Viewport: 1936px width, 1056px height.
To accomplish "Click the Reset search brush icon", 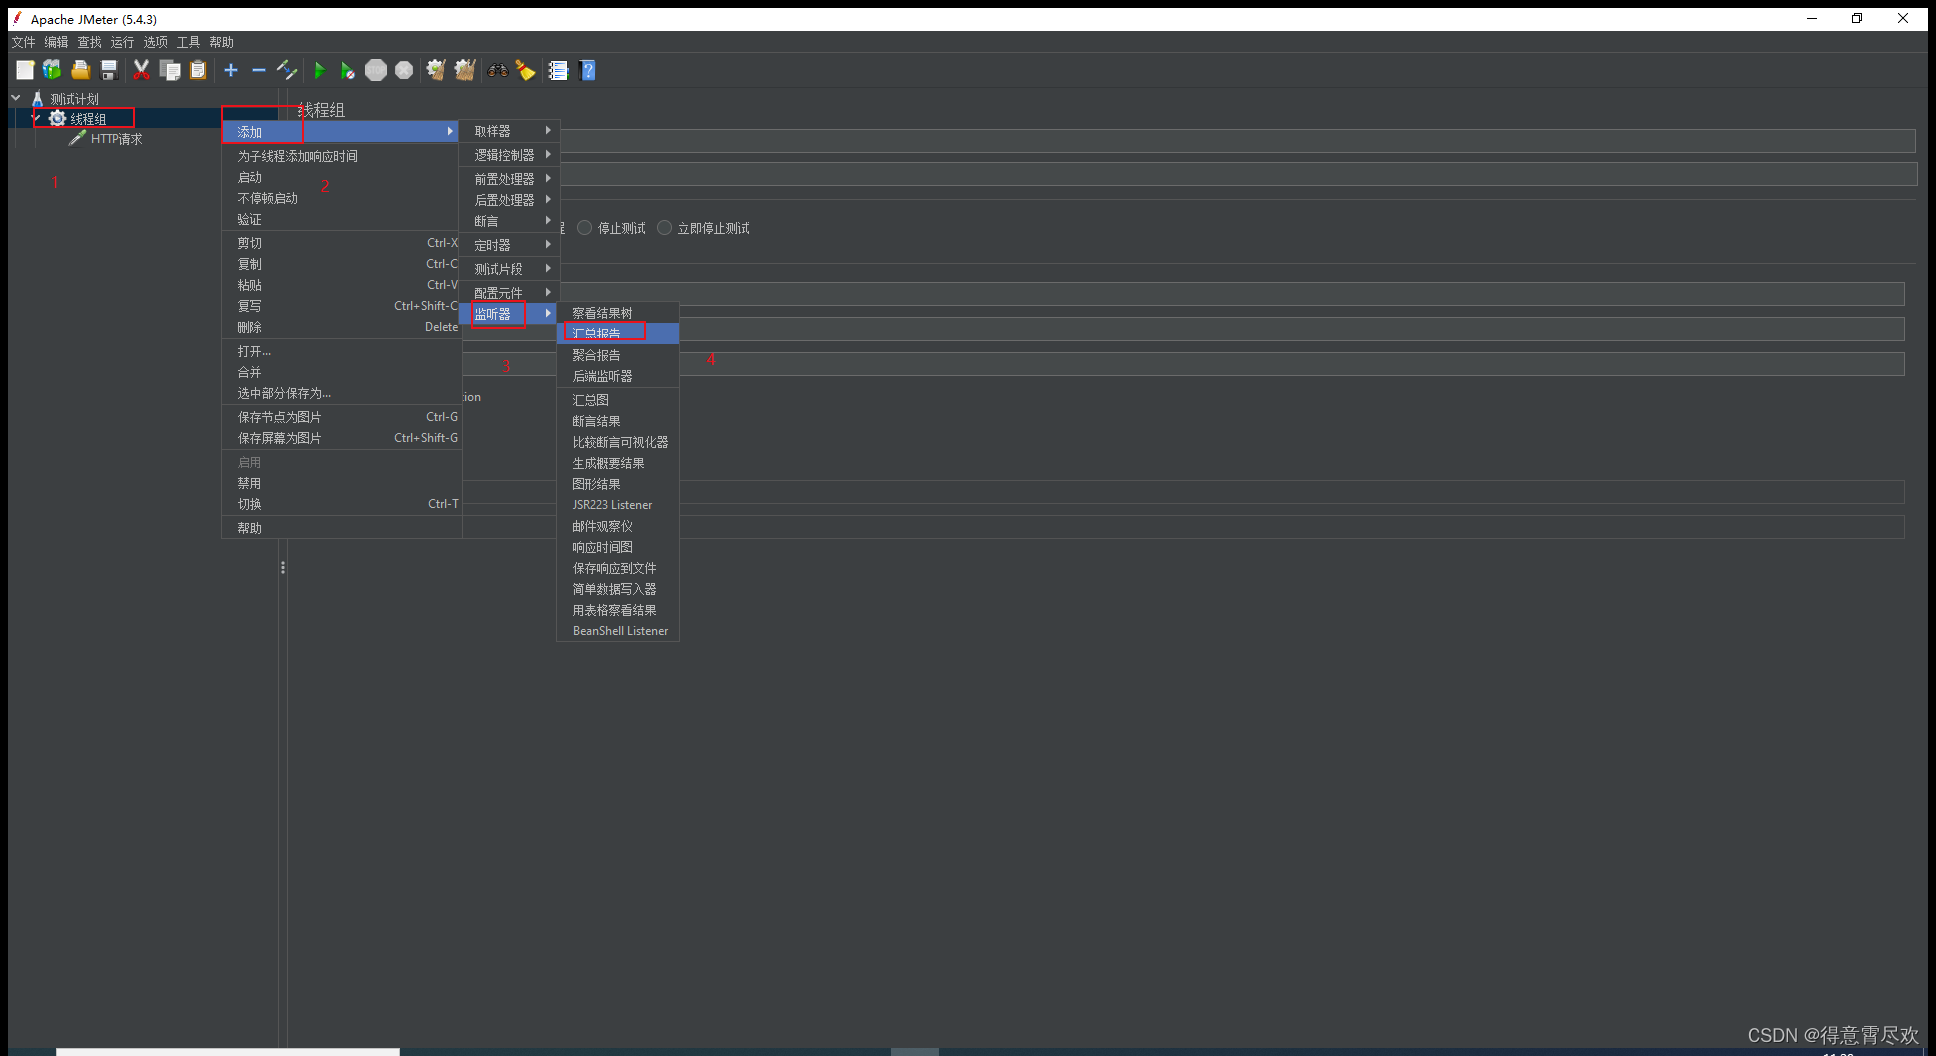I will [525, 70].
